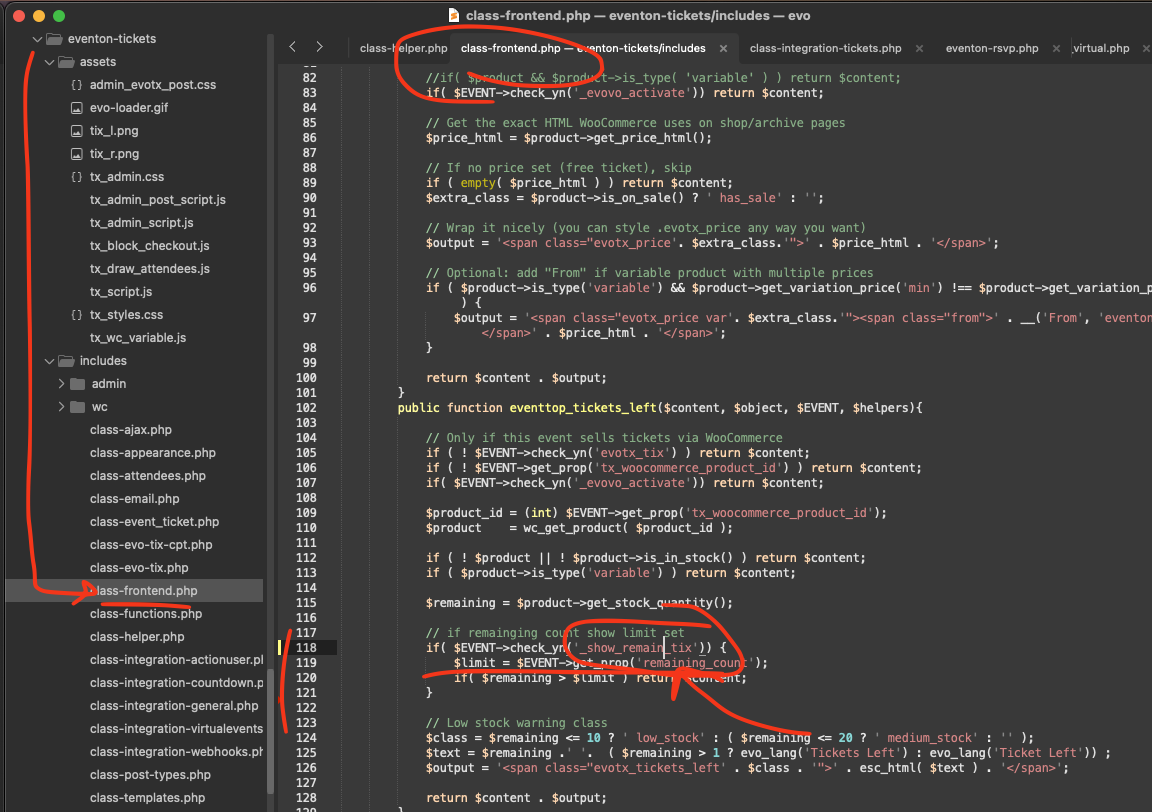
Task: Click the admin_evotx_post.css braces icon
Action: coord(76,85)
